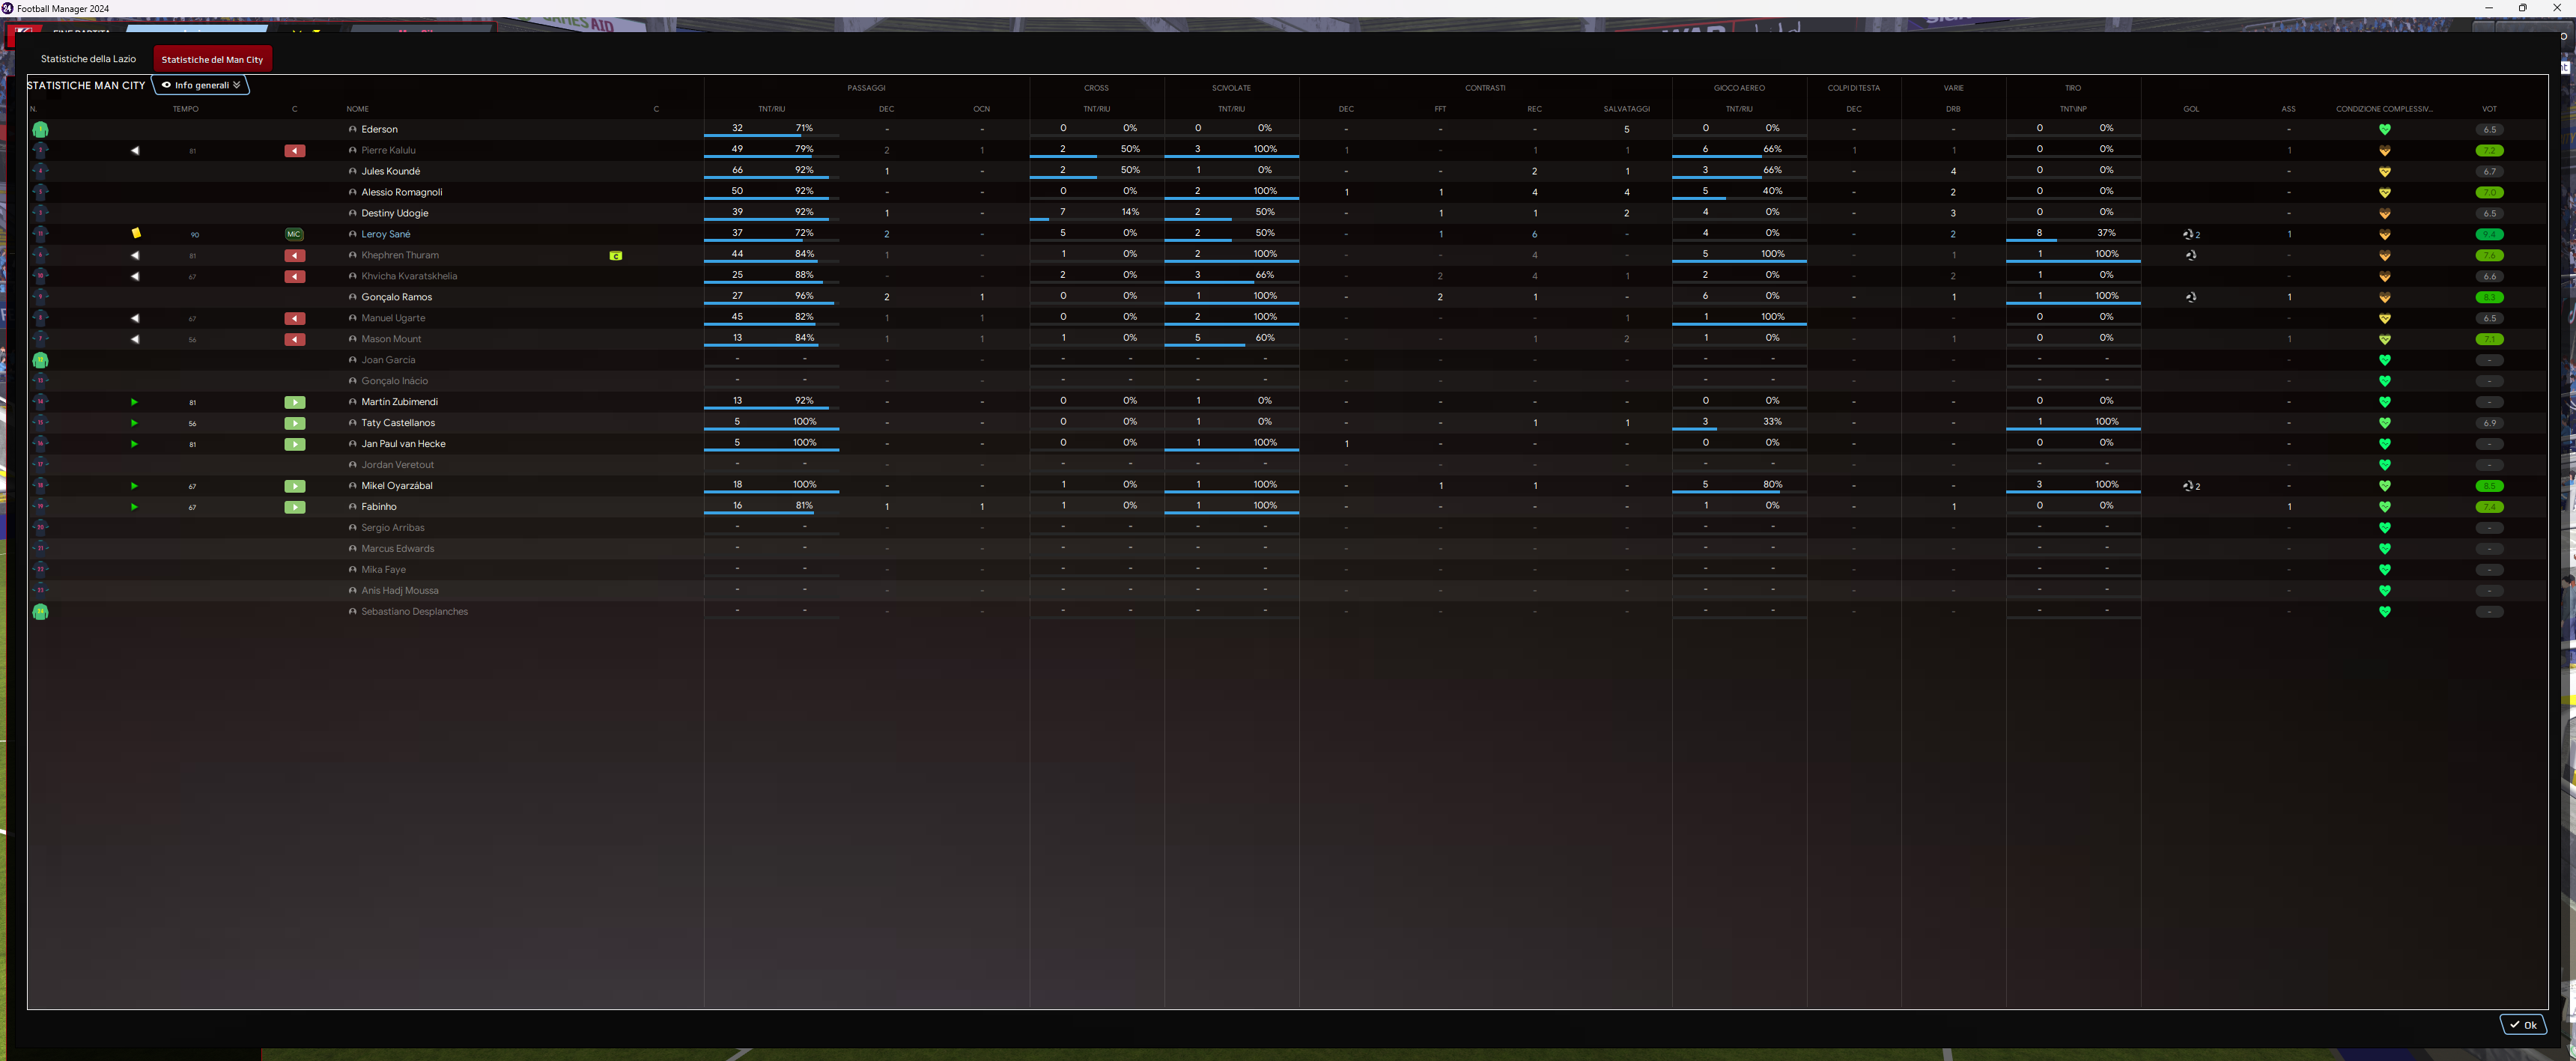Sort by the ASS column header
The image size is (2576, 1061).
pyautogui.click(x=2289, y=109)
